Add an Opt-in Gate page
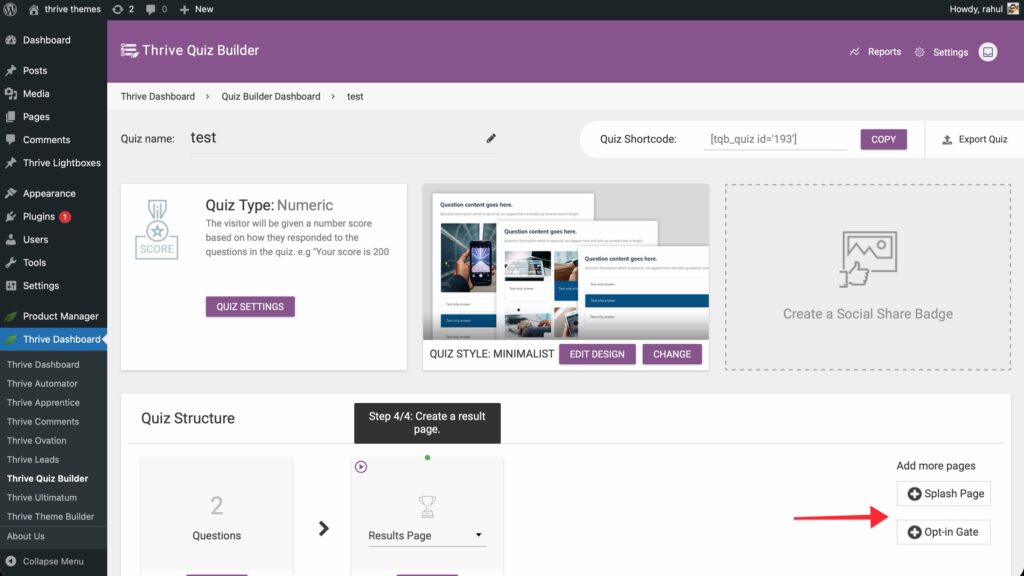This screenshot has height=576, width=1024. tap(944, 532)
